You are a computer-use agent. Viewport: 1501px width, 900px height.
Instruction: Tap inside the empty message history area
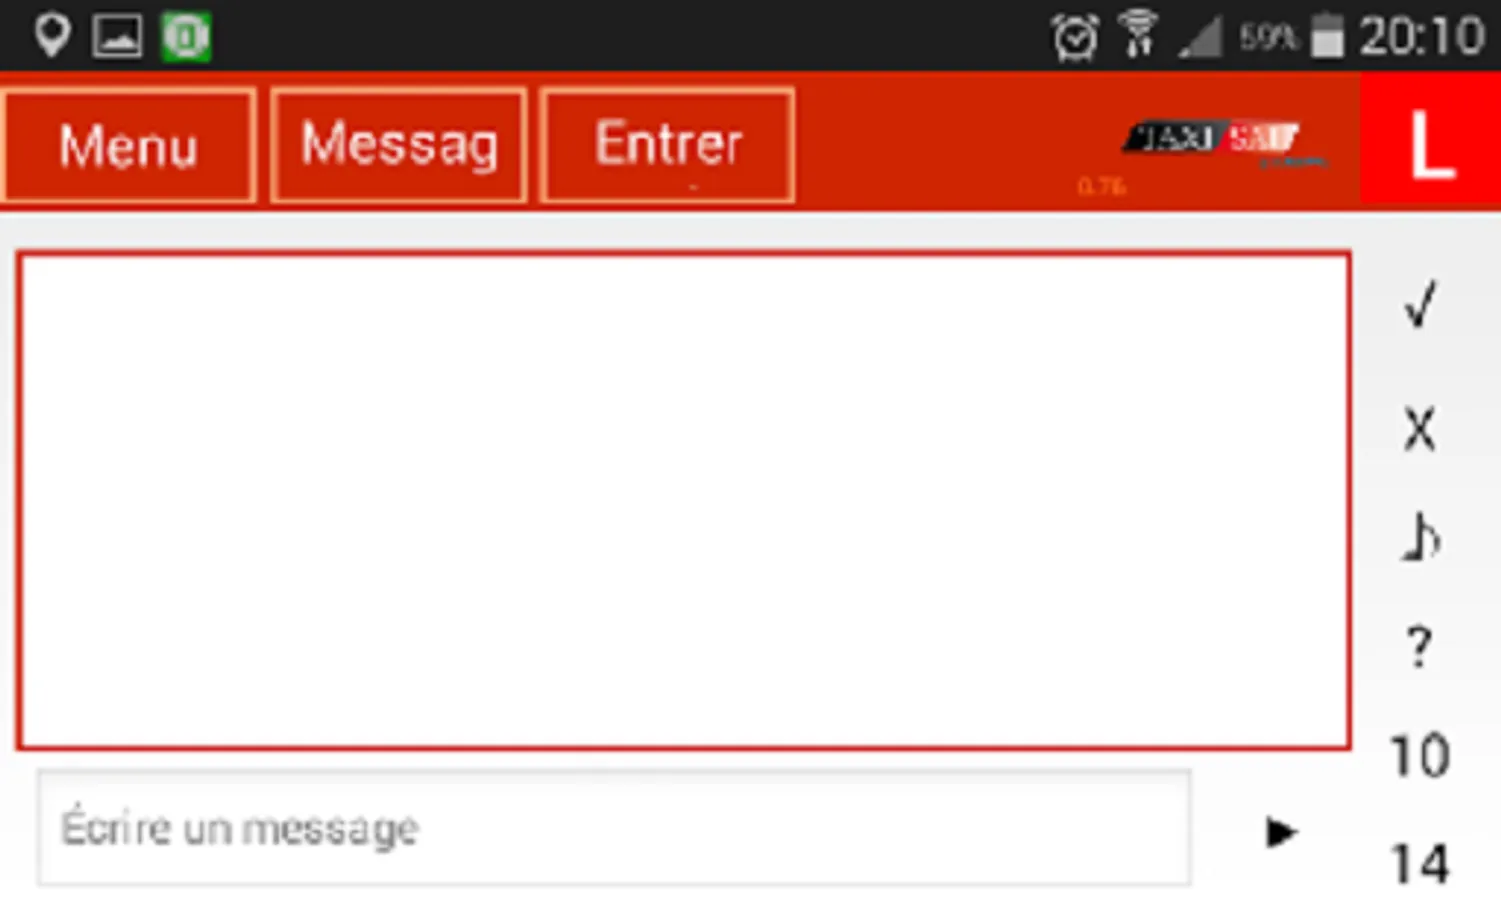click(x=684, y=500)
